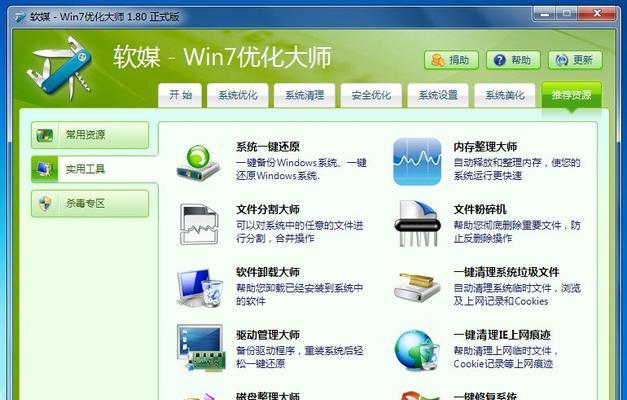
Task: Select the 安全优化 tab
Action: [x=371, y=95]
